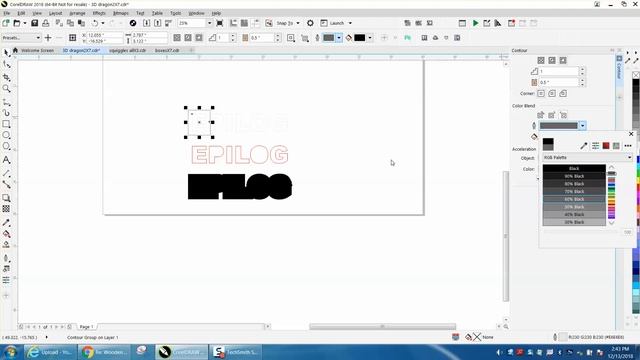This screenshot has width=640, height=360.
Task: Switch to the Welcome Screen tab
Action: tap(37, 51)
